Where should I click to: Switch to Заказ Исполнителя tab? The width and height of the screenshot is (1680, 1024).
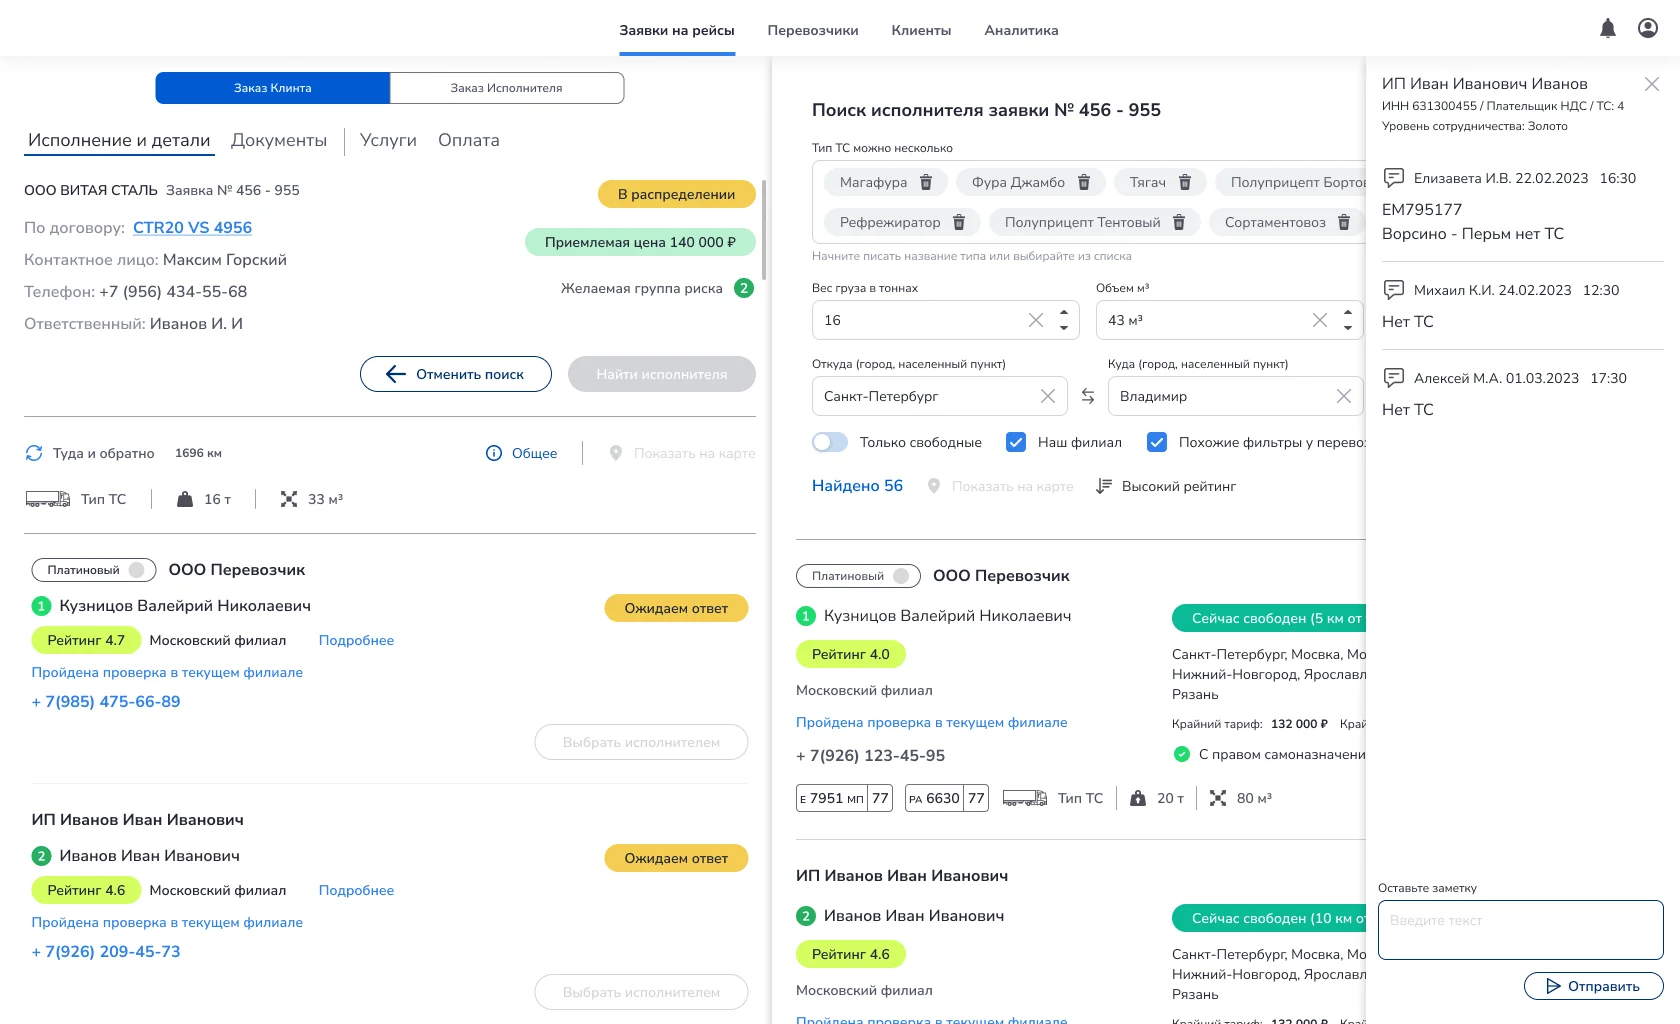click(x=507, y=88)
